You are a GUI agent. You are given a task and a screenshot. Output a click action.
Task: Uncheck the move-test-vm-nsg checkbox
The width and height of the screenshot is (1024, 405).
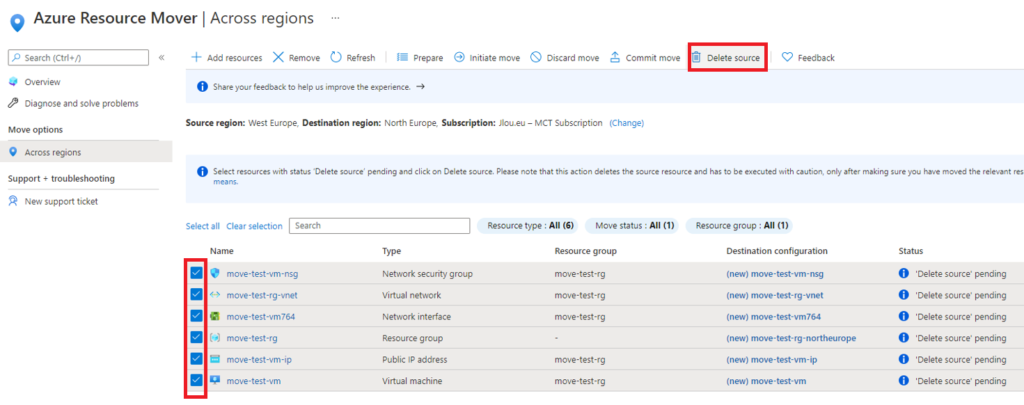(196, 273)
